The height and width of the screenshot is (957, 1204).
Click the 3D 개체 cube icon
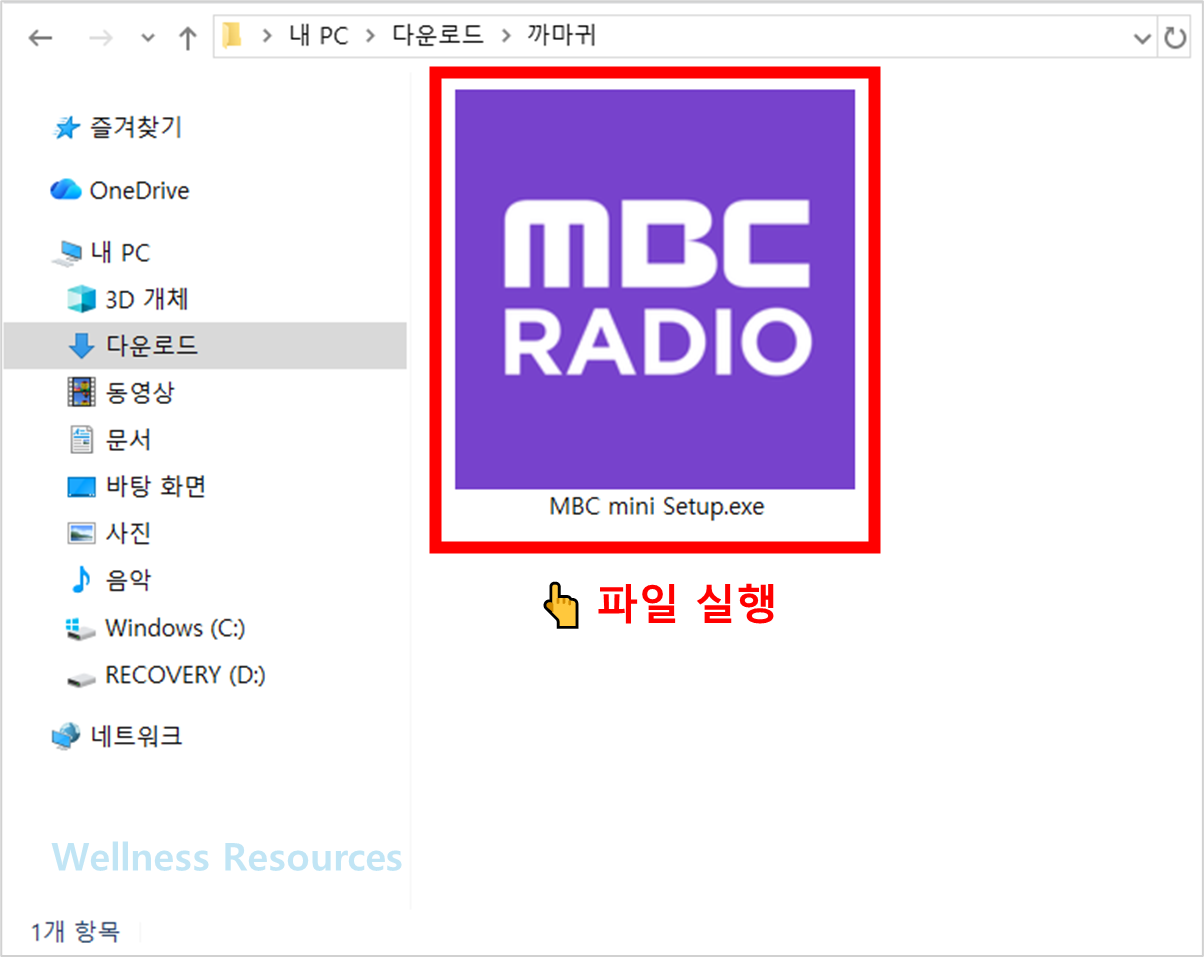coord(80,299)
